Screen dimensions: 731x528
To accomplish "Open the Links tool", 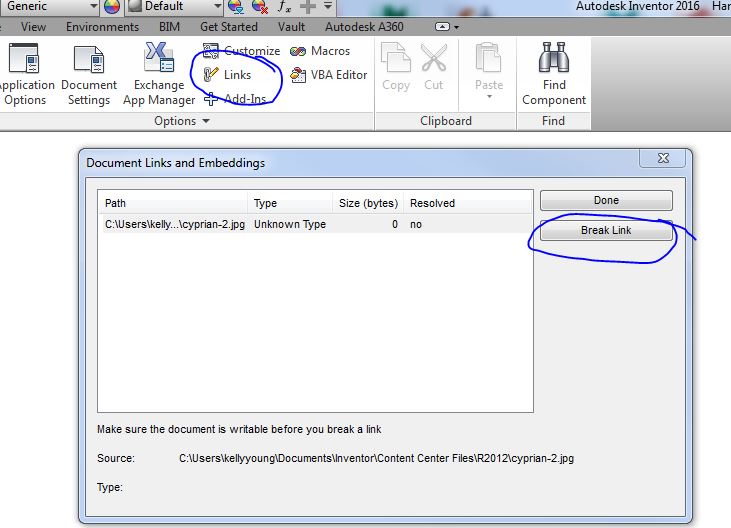I will (x=227, y=75).
